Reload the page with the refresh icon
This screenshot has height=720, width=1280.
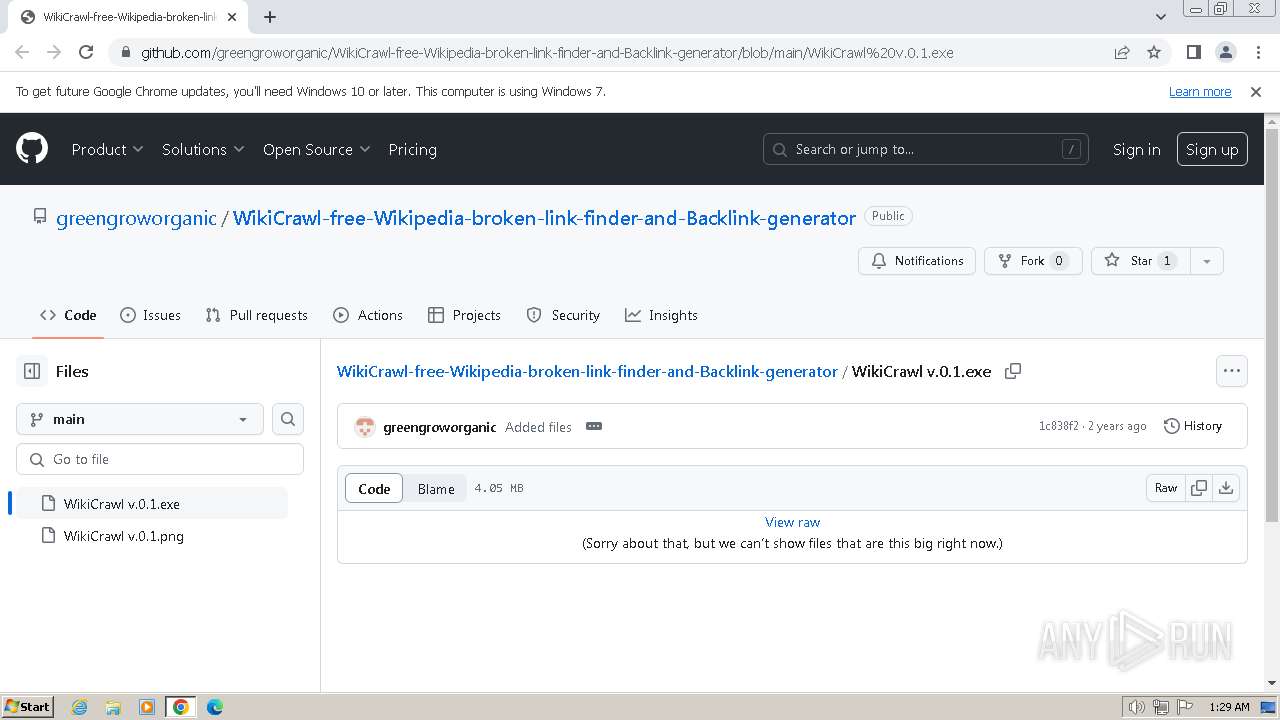point(86,52)
